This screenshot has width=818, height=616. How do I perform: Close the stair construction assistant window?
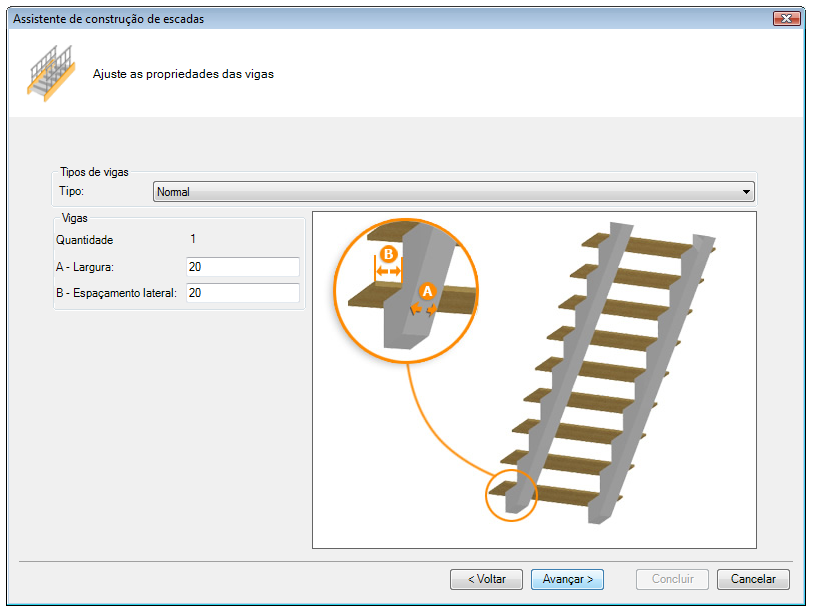coord(787,18)
